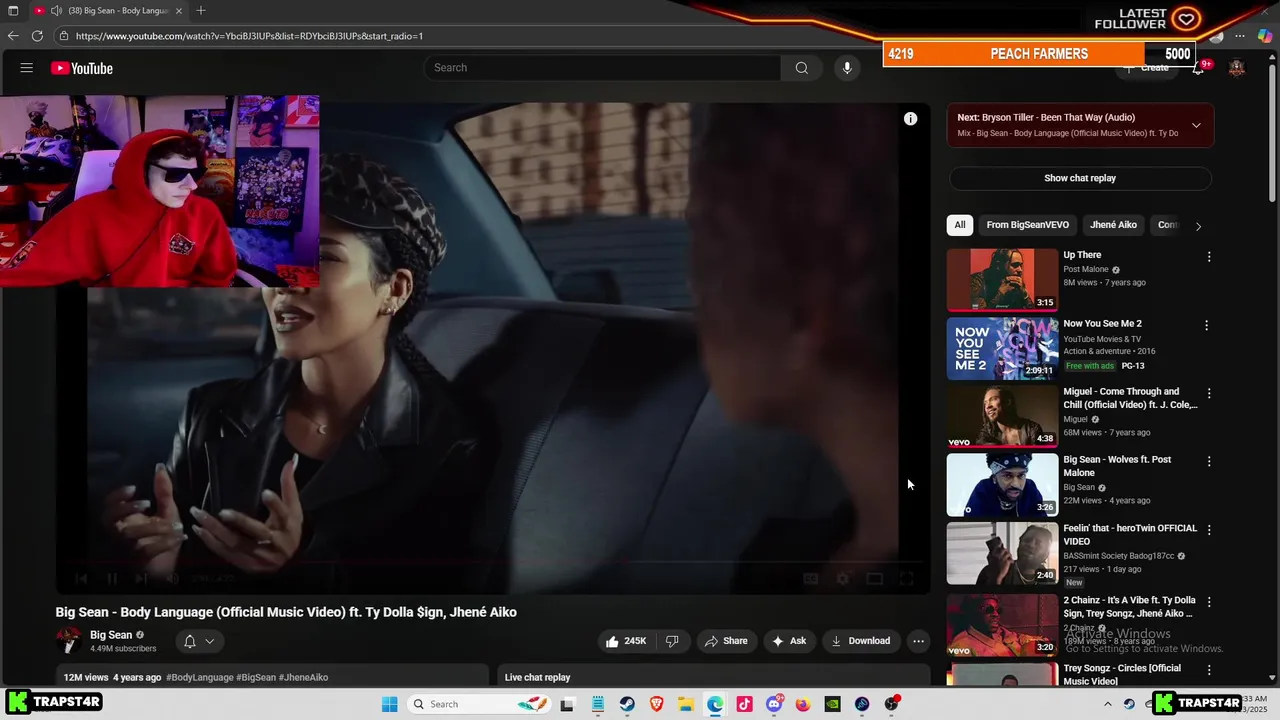Open Big Sean channel name link
Viewport: 1280px width, 720px height.
111,635
